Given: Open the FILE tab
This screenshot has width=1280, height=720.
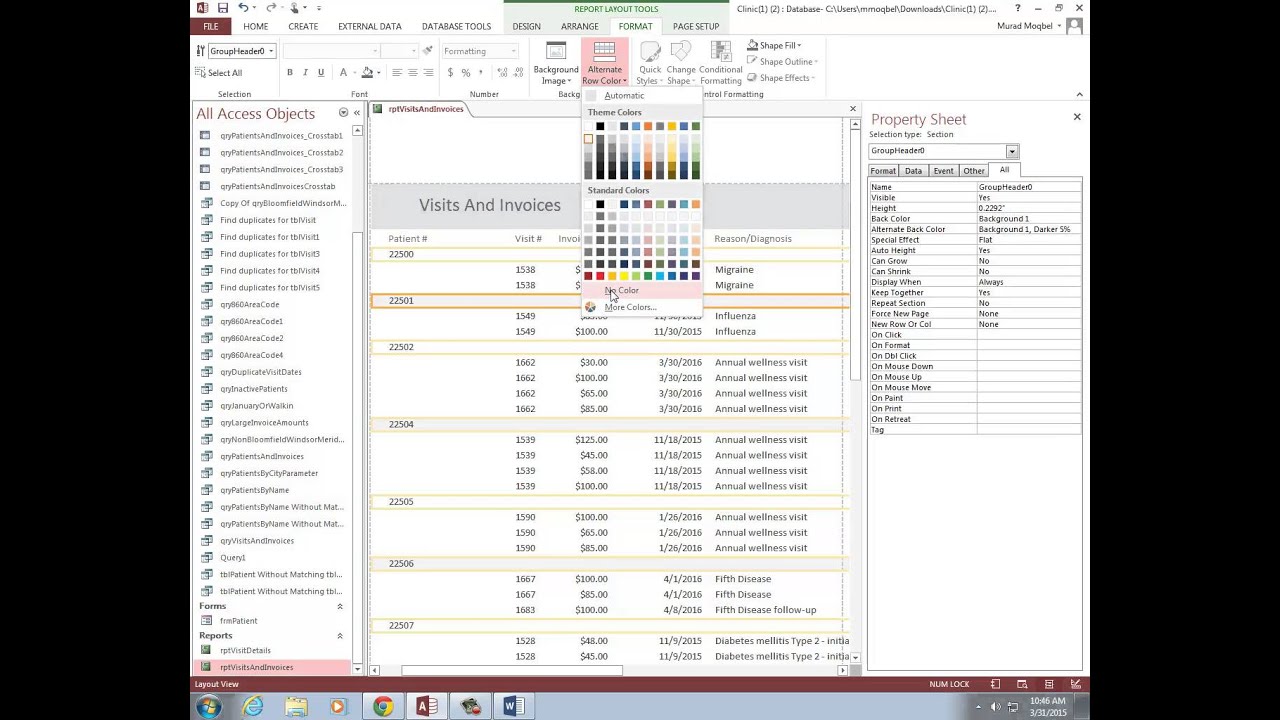Looking at the screenshot, I should click(210, 26).
